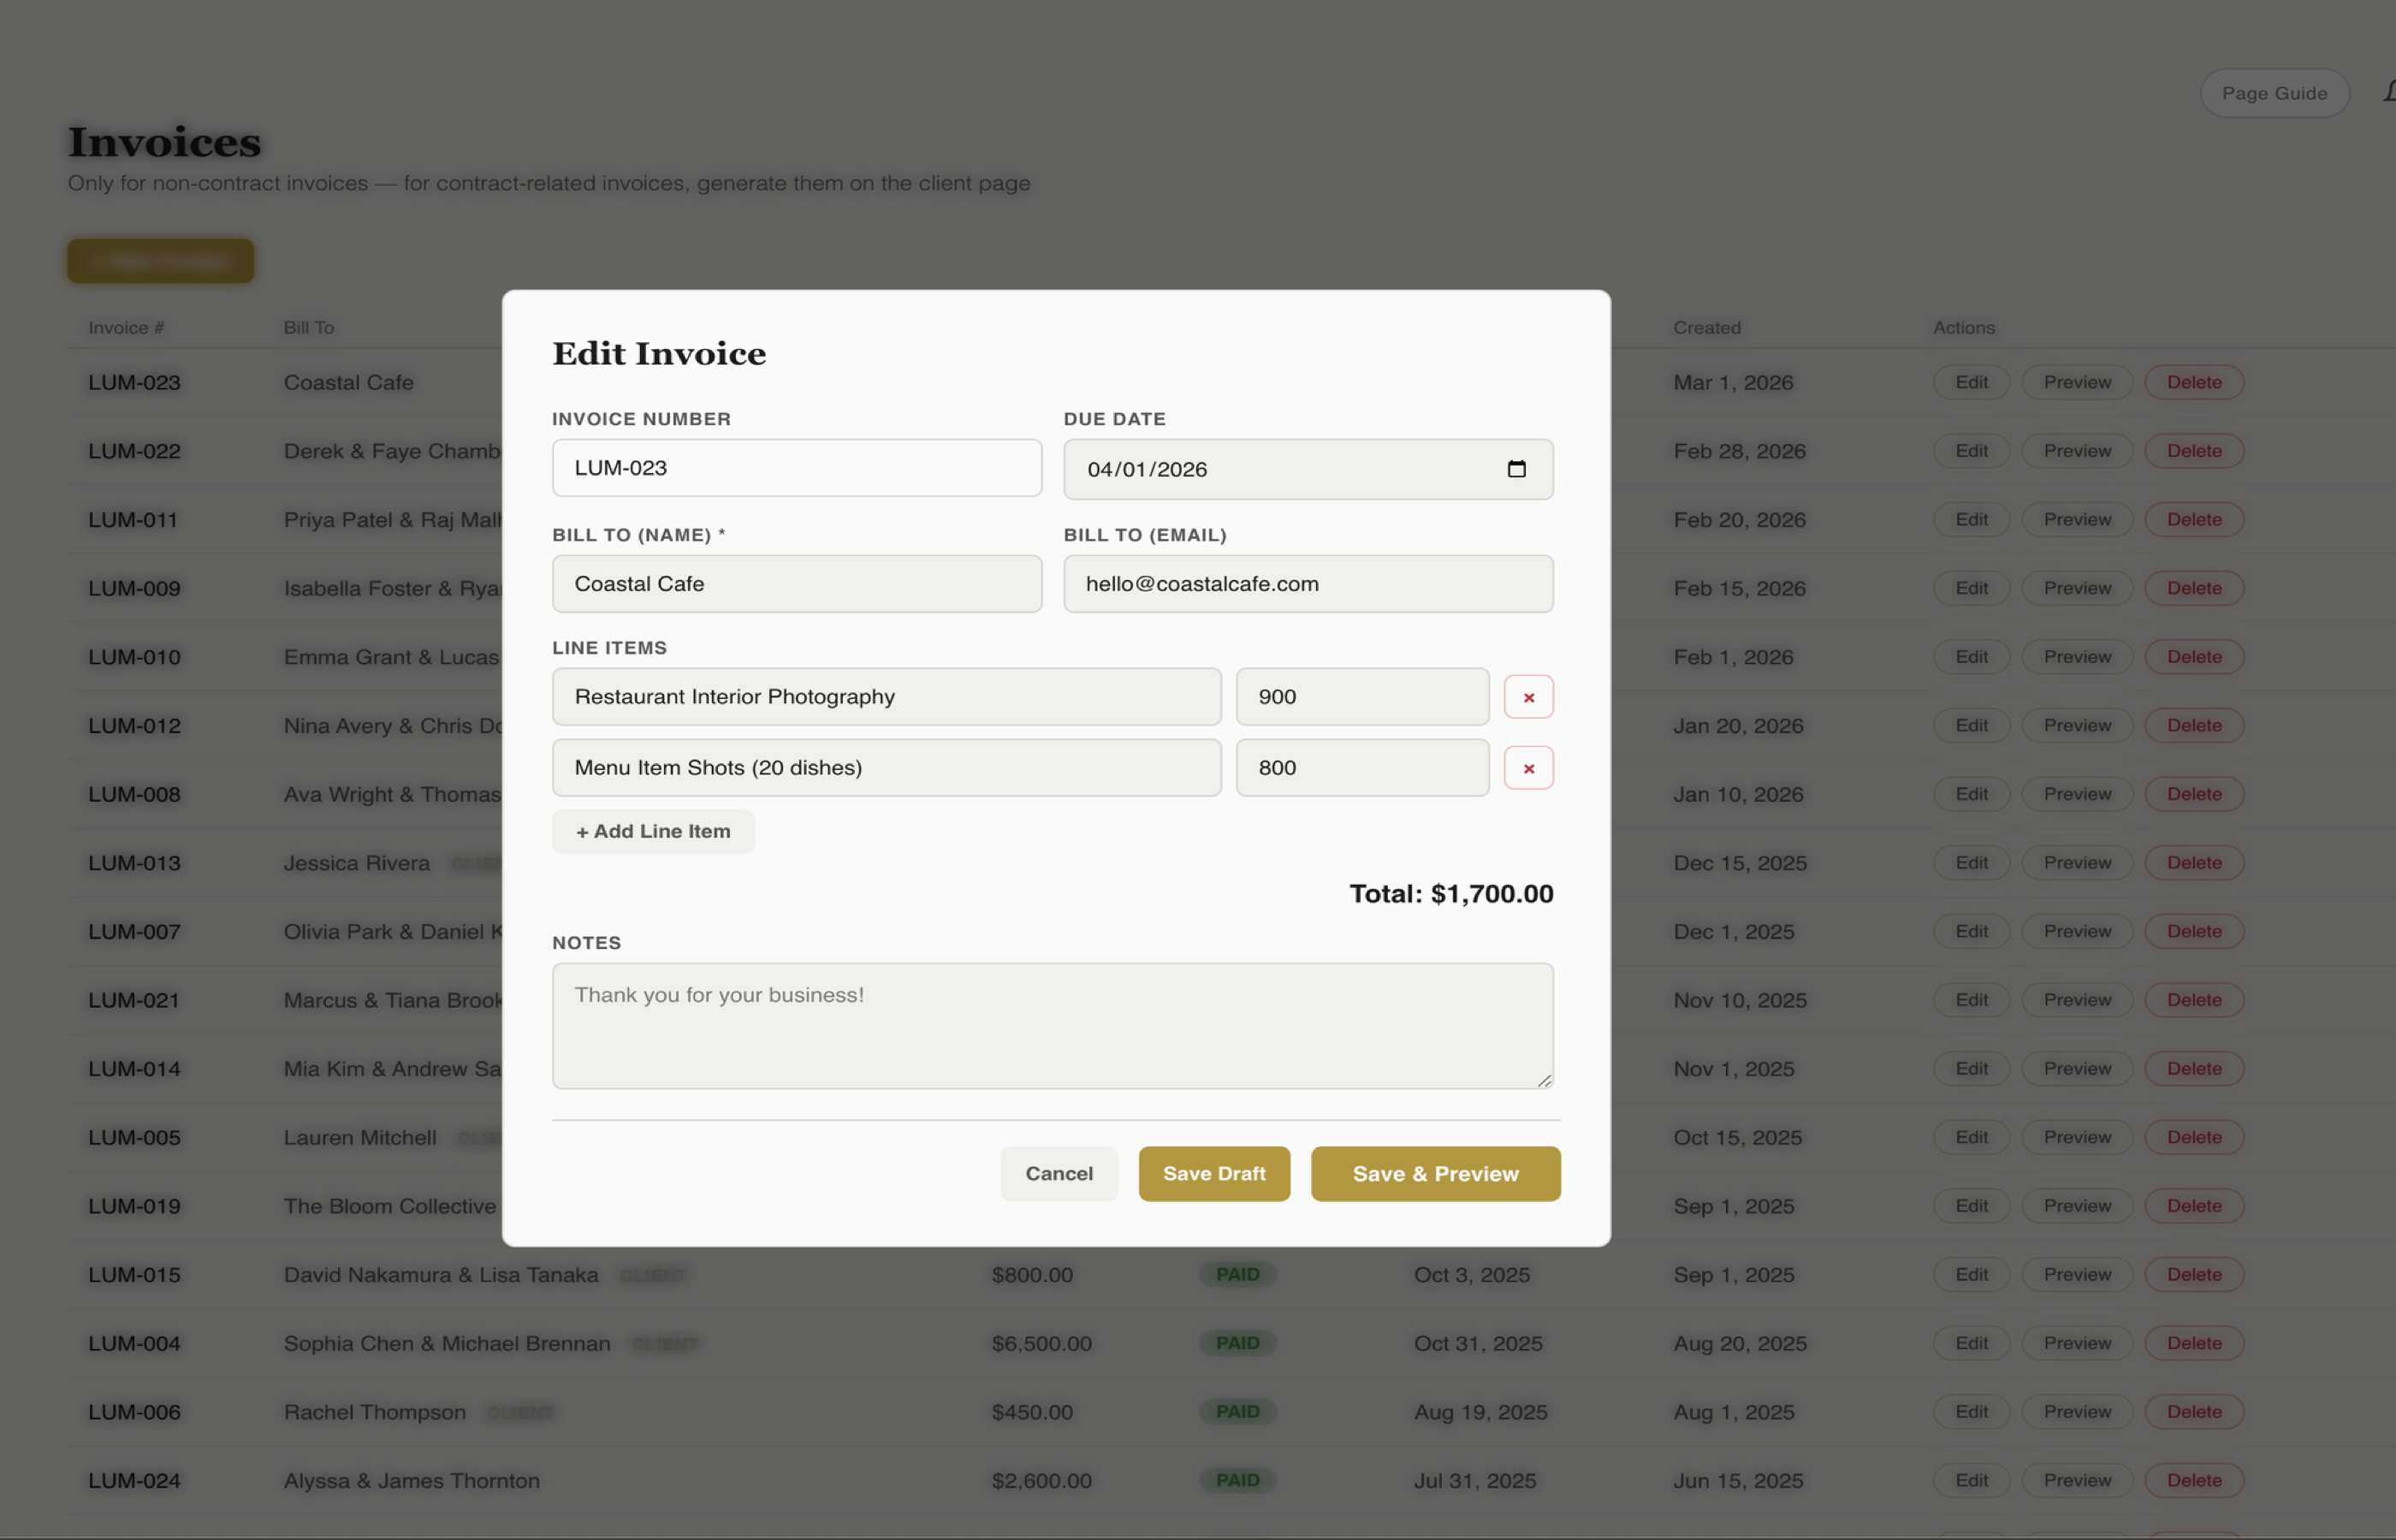Remove the Restaurant Interior Photography line item
The width and height of the screenshot is (2396, 1540).
(1528, 696)
